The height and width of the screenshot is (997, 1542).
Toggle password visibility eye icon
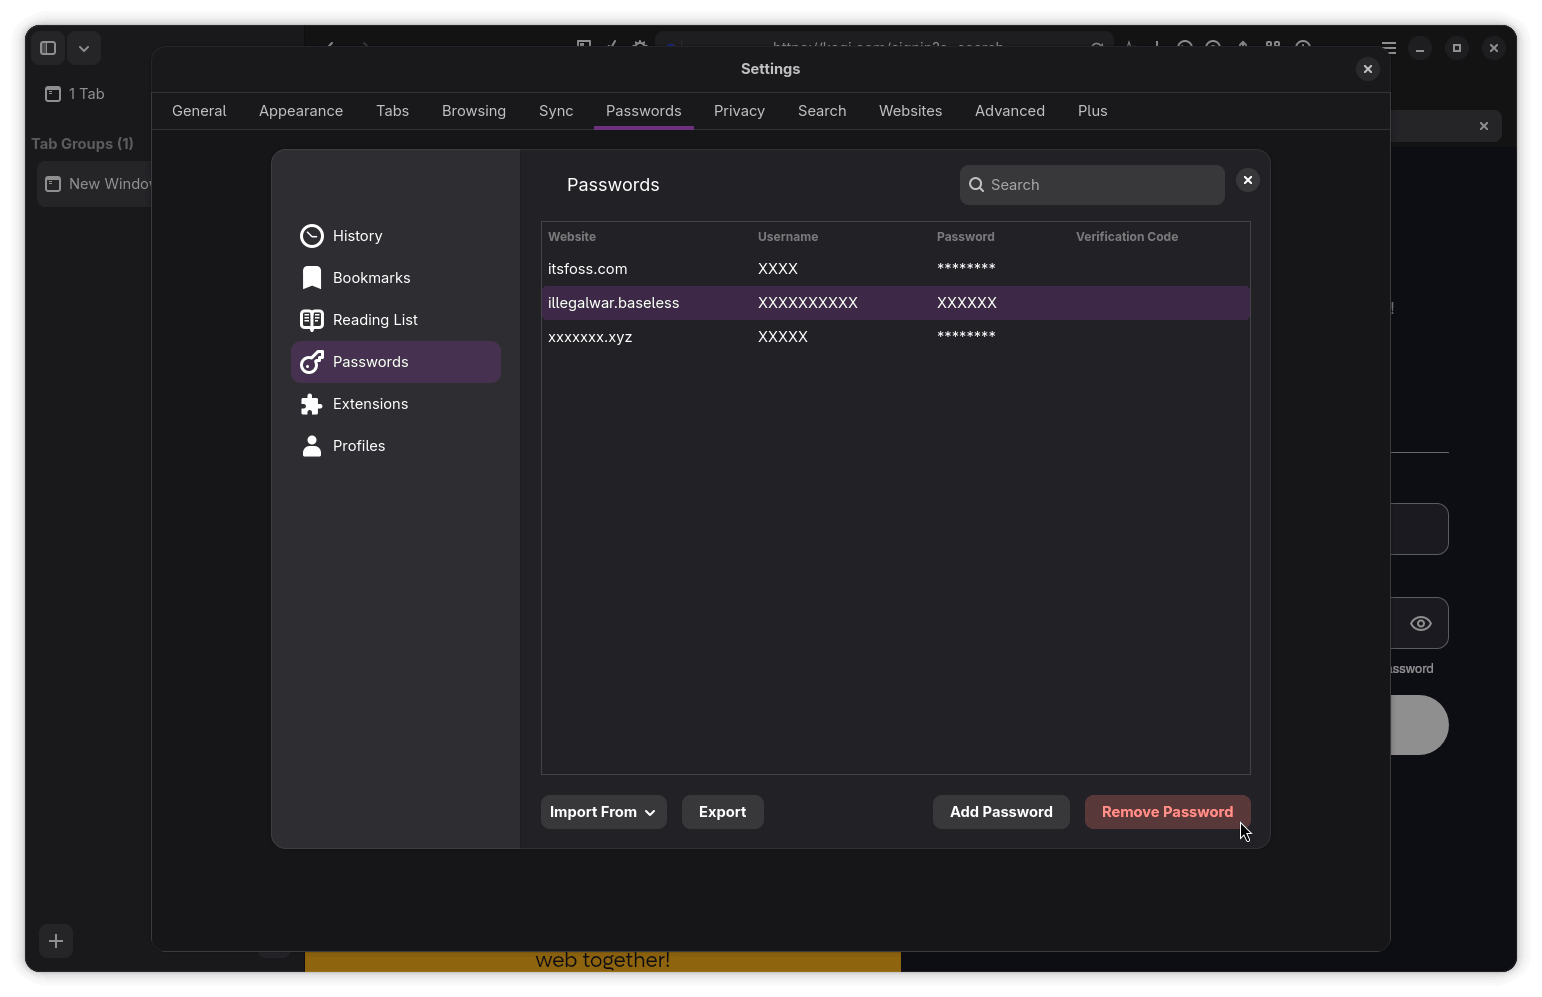[x=1420, y=624]
